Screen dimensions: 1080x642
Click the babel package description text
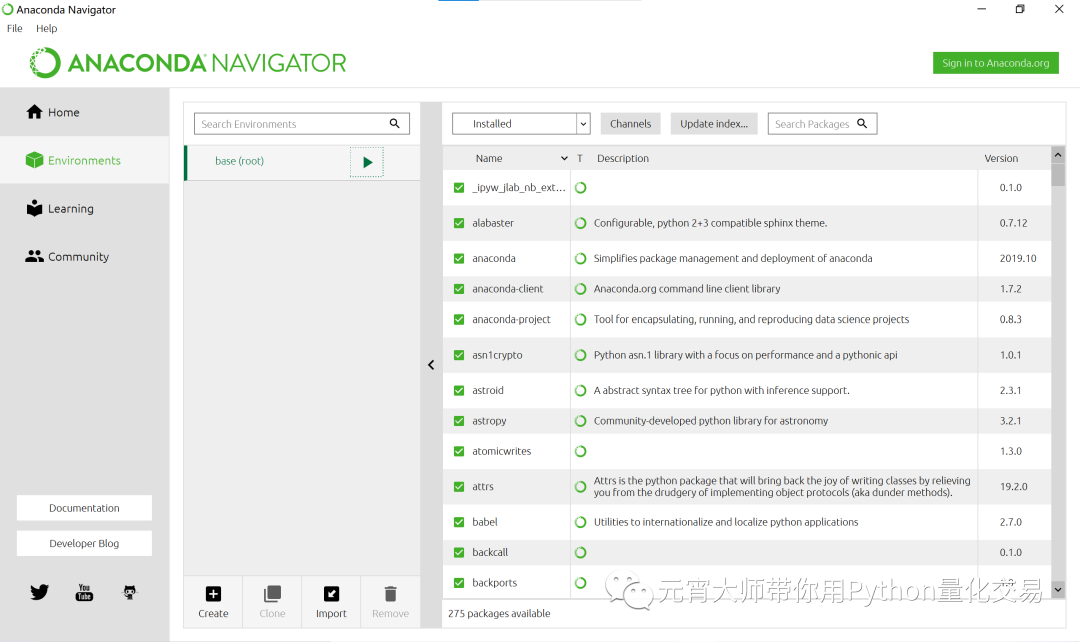[726, 522]
